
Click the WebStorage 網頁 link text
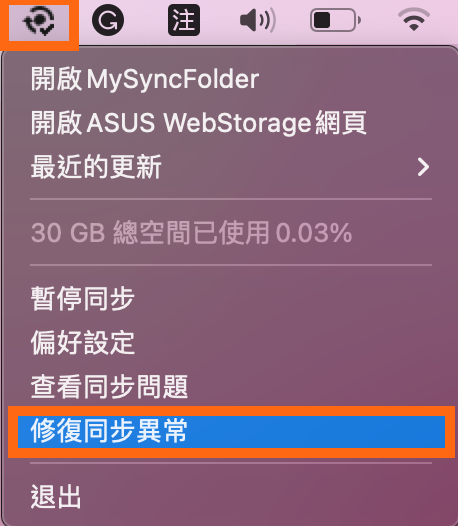[x=265, y=123]
